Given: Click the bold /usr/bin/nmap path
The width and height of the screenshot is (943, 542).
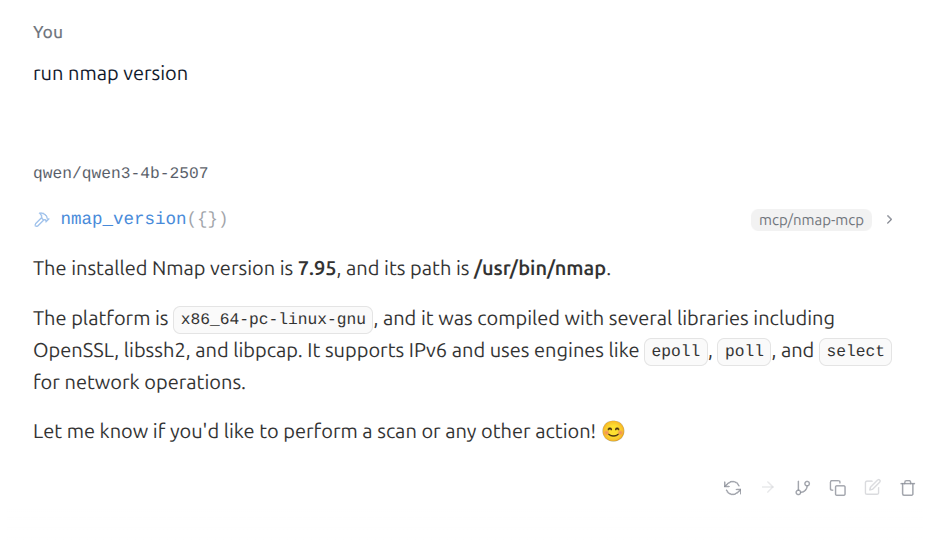Looking at the screenshot, I should pos(540,268).
